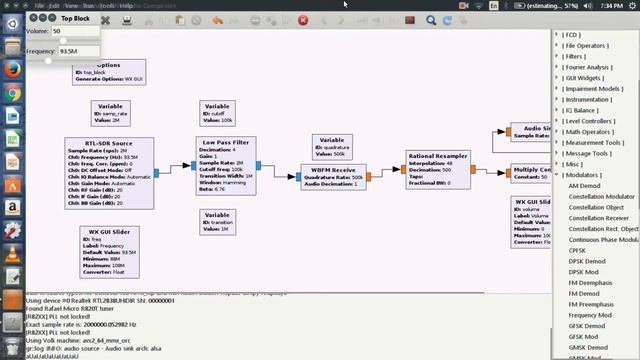Click the sound volume indicator in top panel
The height and width of the screenshot is (360, 640).
click(x=588, y=6)
